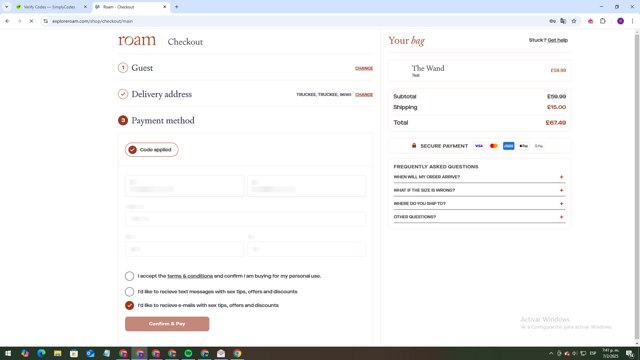Click the Google Pay payment icon
640x360 pixels.
coord(539,146)
